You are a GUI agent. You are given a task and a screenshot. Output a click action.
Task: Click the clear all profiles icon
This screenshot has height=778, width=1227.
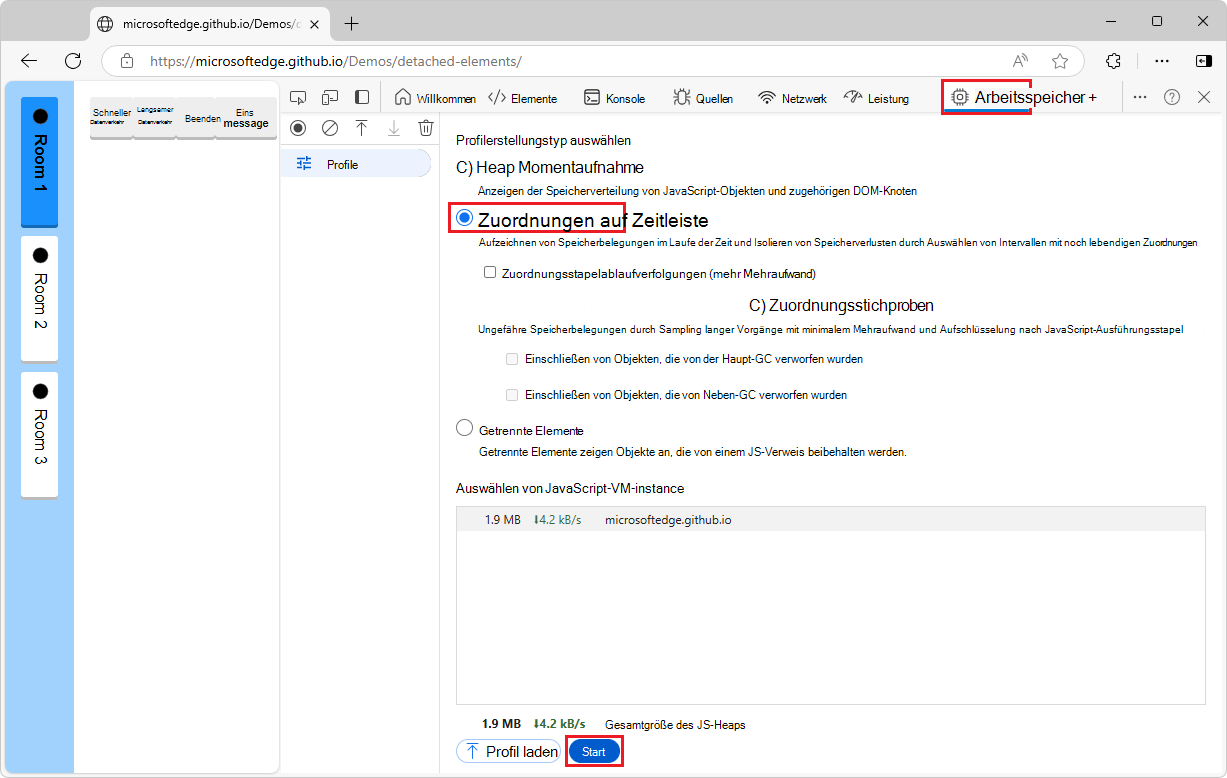point(330,128)
